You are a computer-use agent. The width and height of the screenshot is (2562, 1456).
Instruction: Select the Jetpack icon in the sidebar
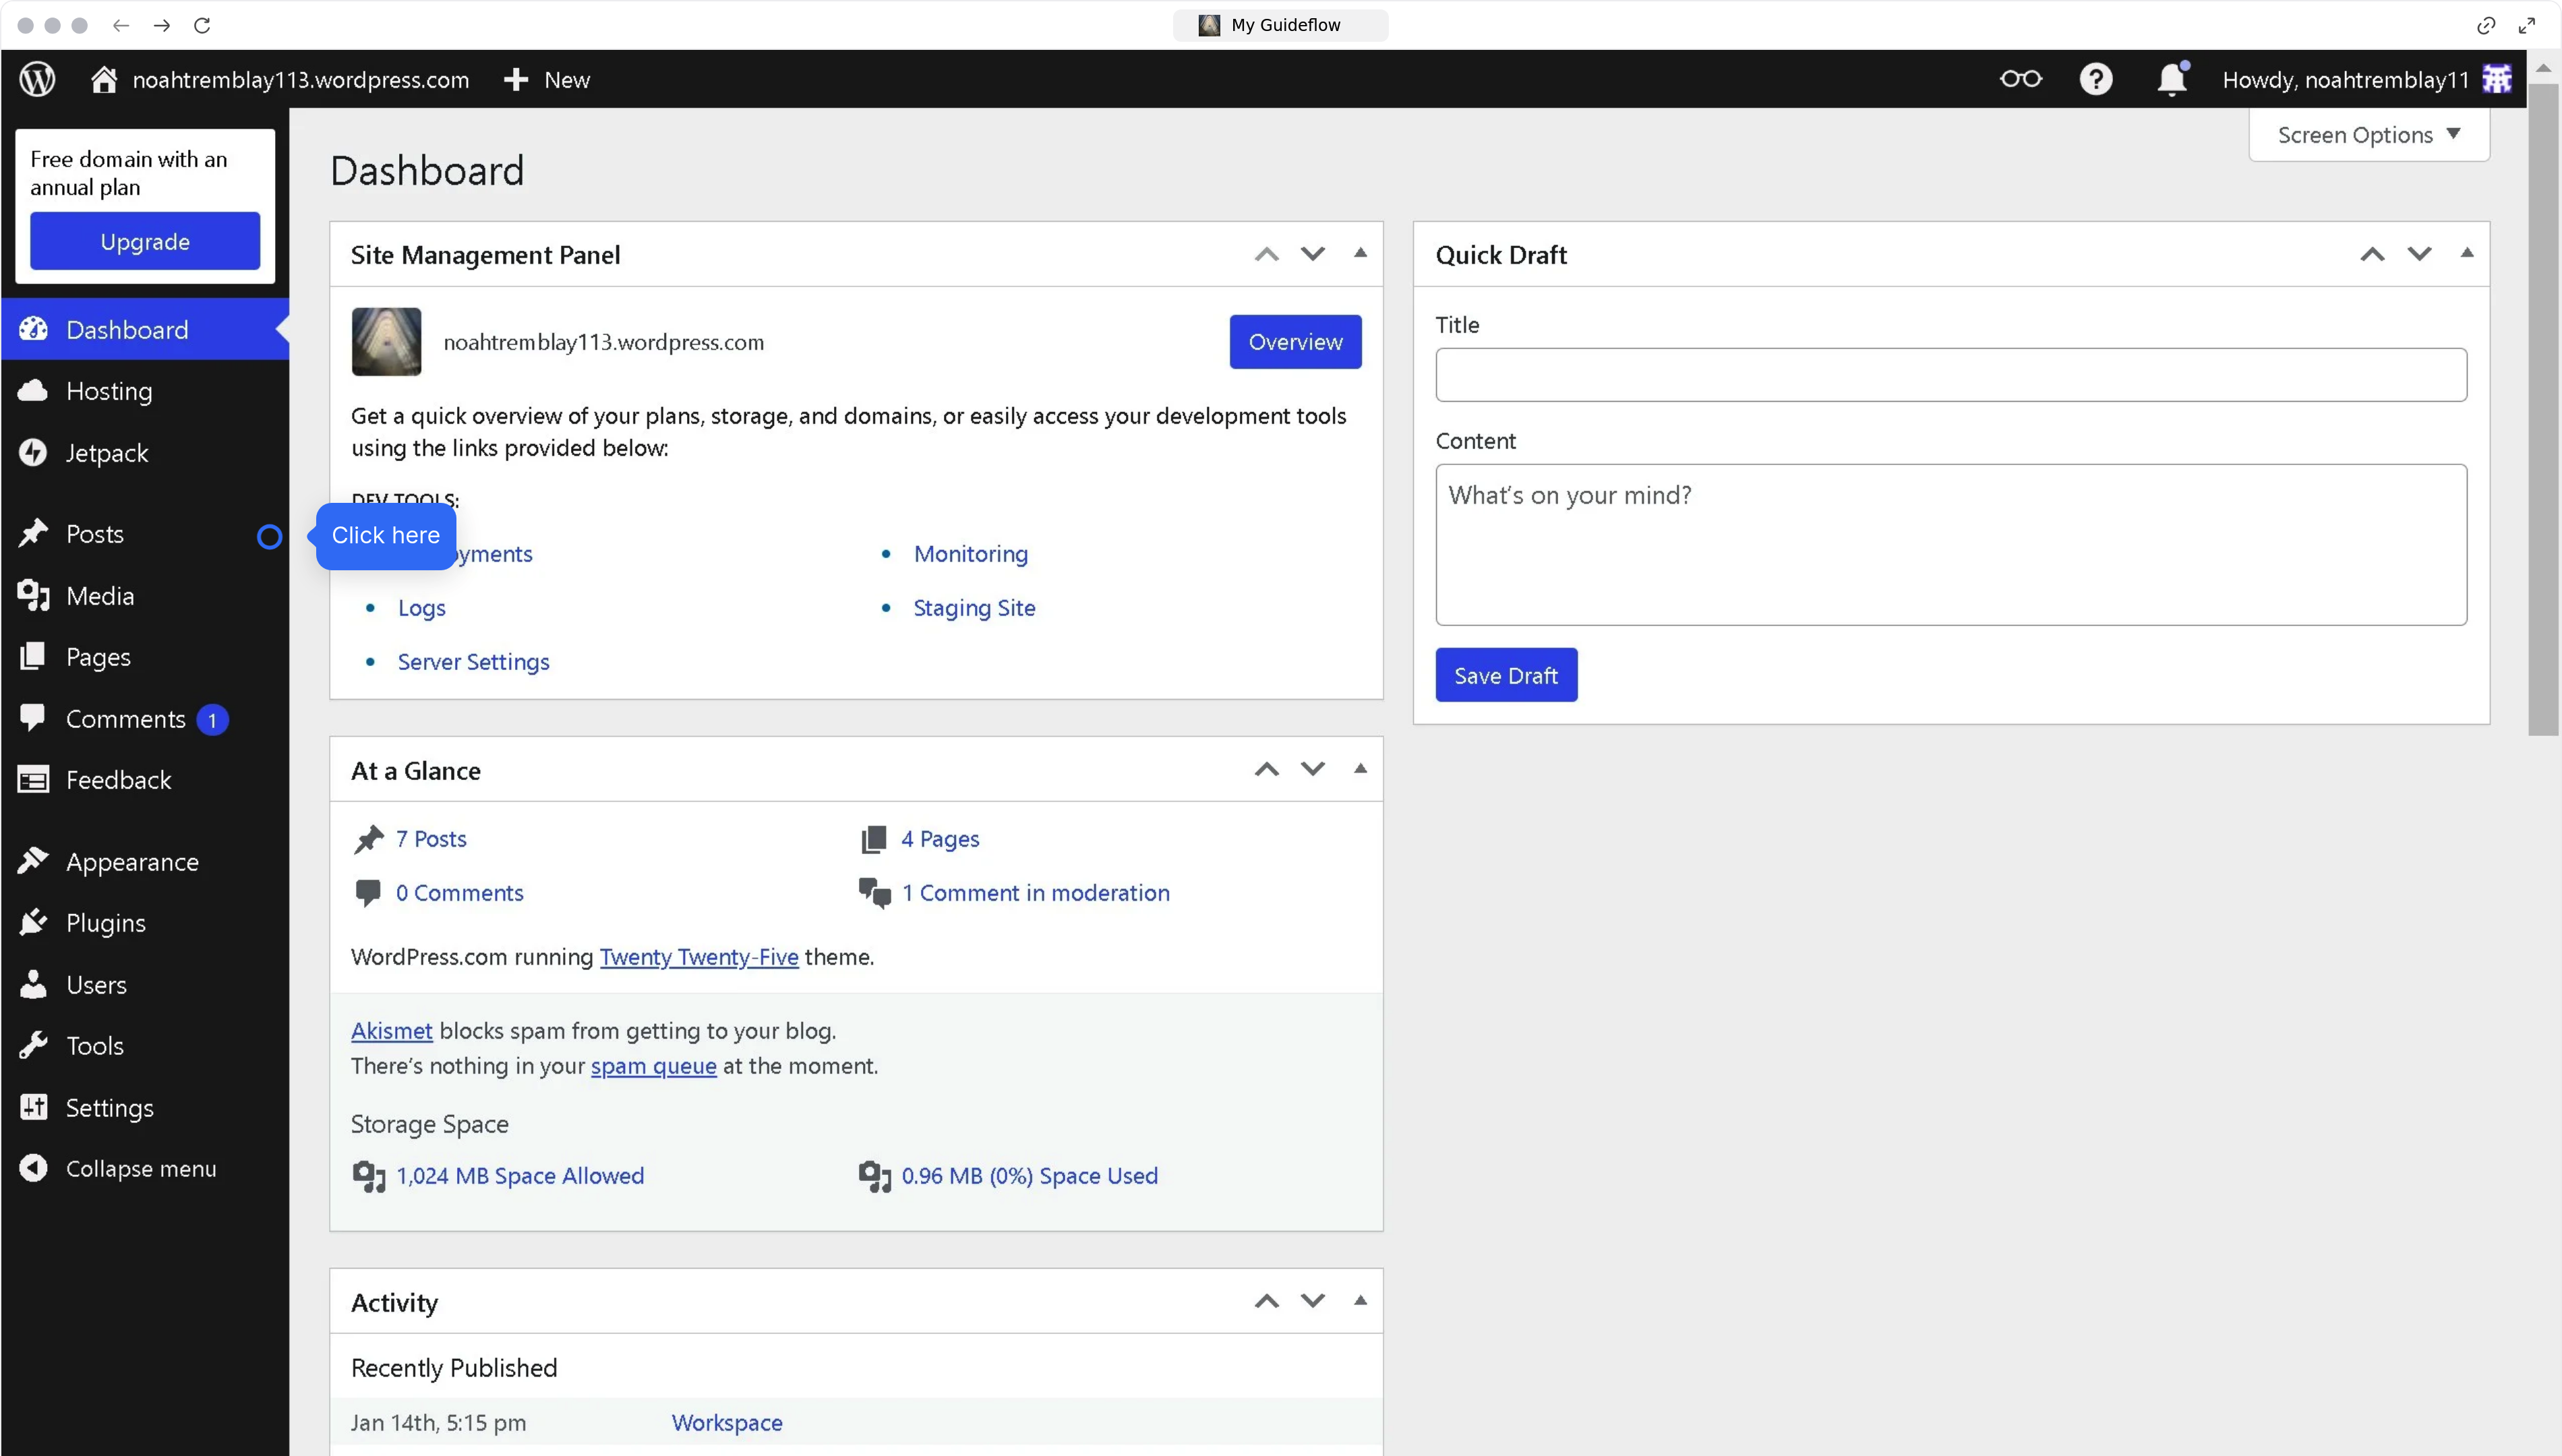(x=34, y=452)
